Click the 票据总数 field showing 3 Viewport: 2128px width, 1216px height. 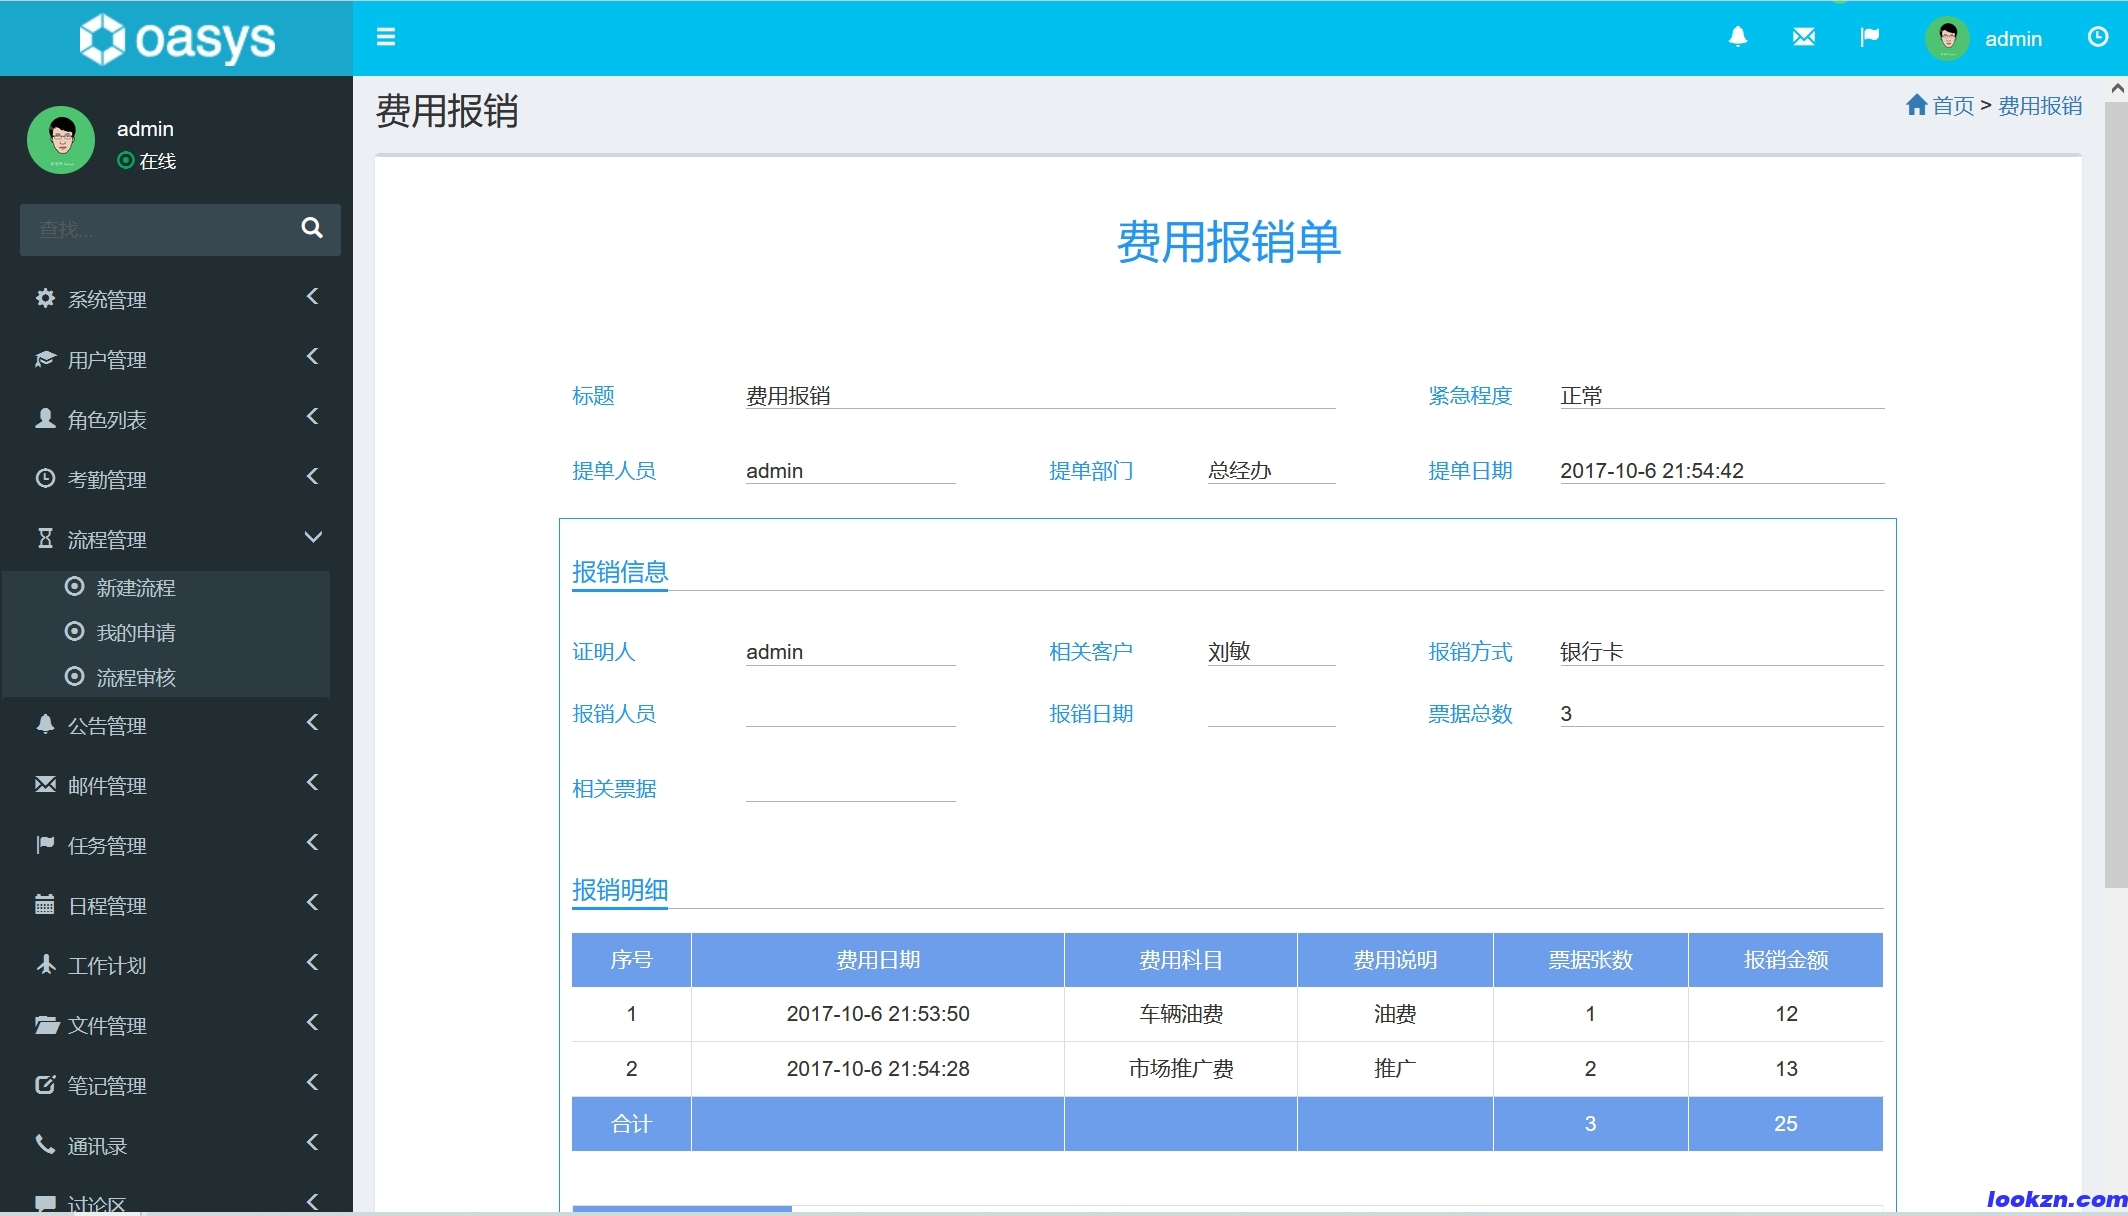point(1721,713)
